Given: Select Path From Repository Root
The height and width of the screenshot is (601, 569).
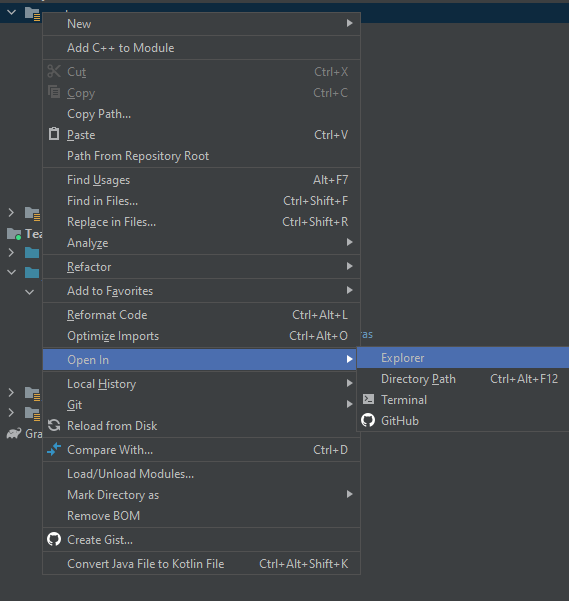Looking at the screenshot, I should 201,156.
